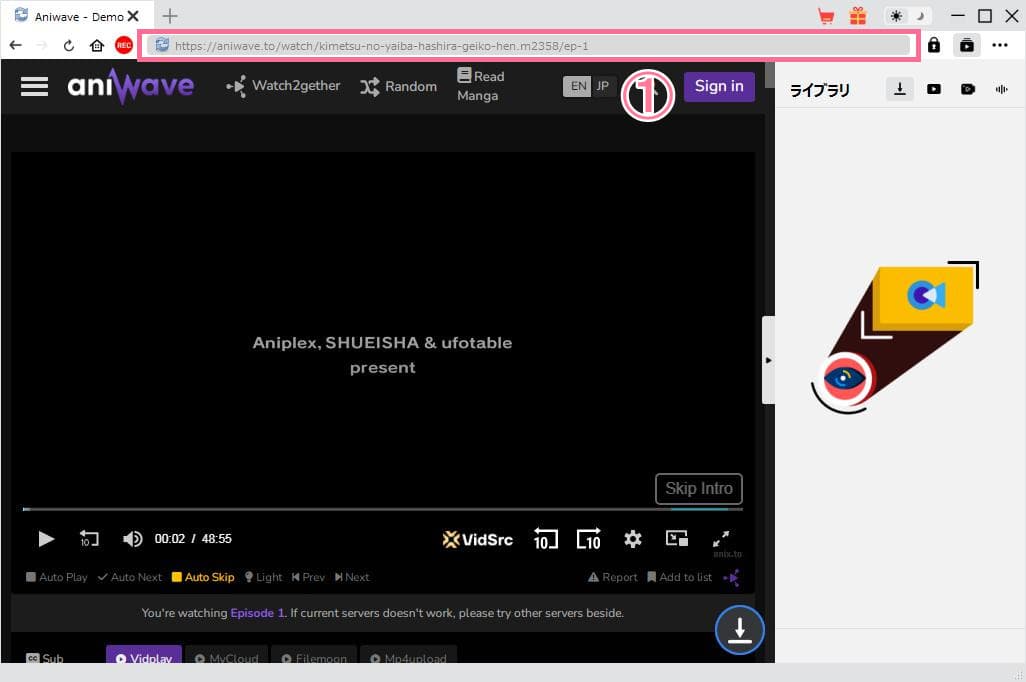Enable the Auto Play checkbox

pyautogui.click(x=32, y=577)
